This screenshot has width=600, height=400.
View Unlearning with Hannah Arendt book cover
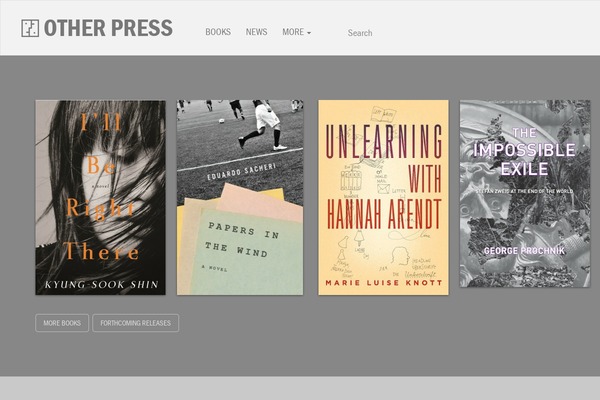[x=383, y=198]
